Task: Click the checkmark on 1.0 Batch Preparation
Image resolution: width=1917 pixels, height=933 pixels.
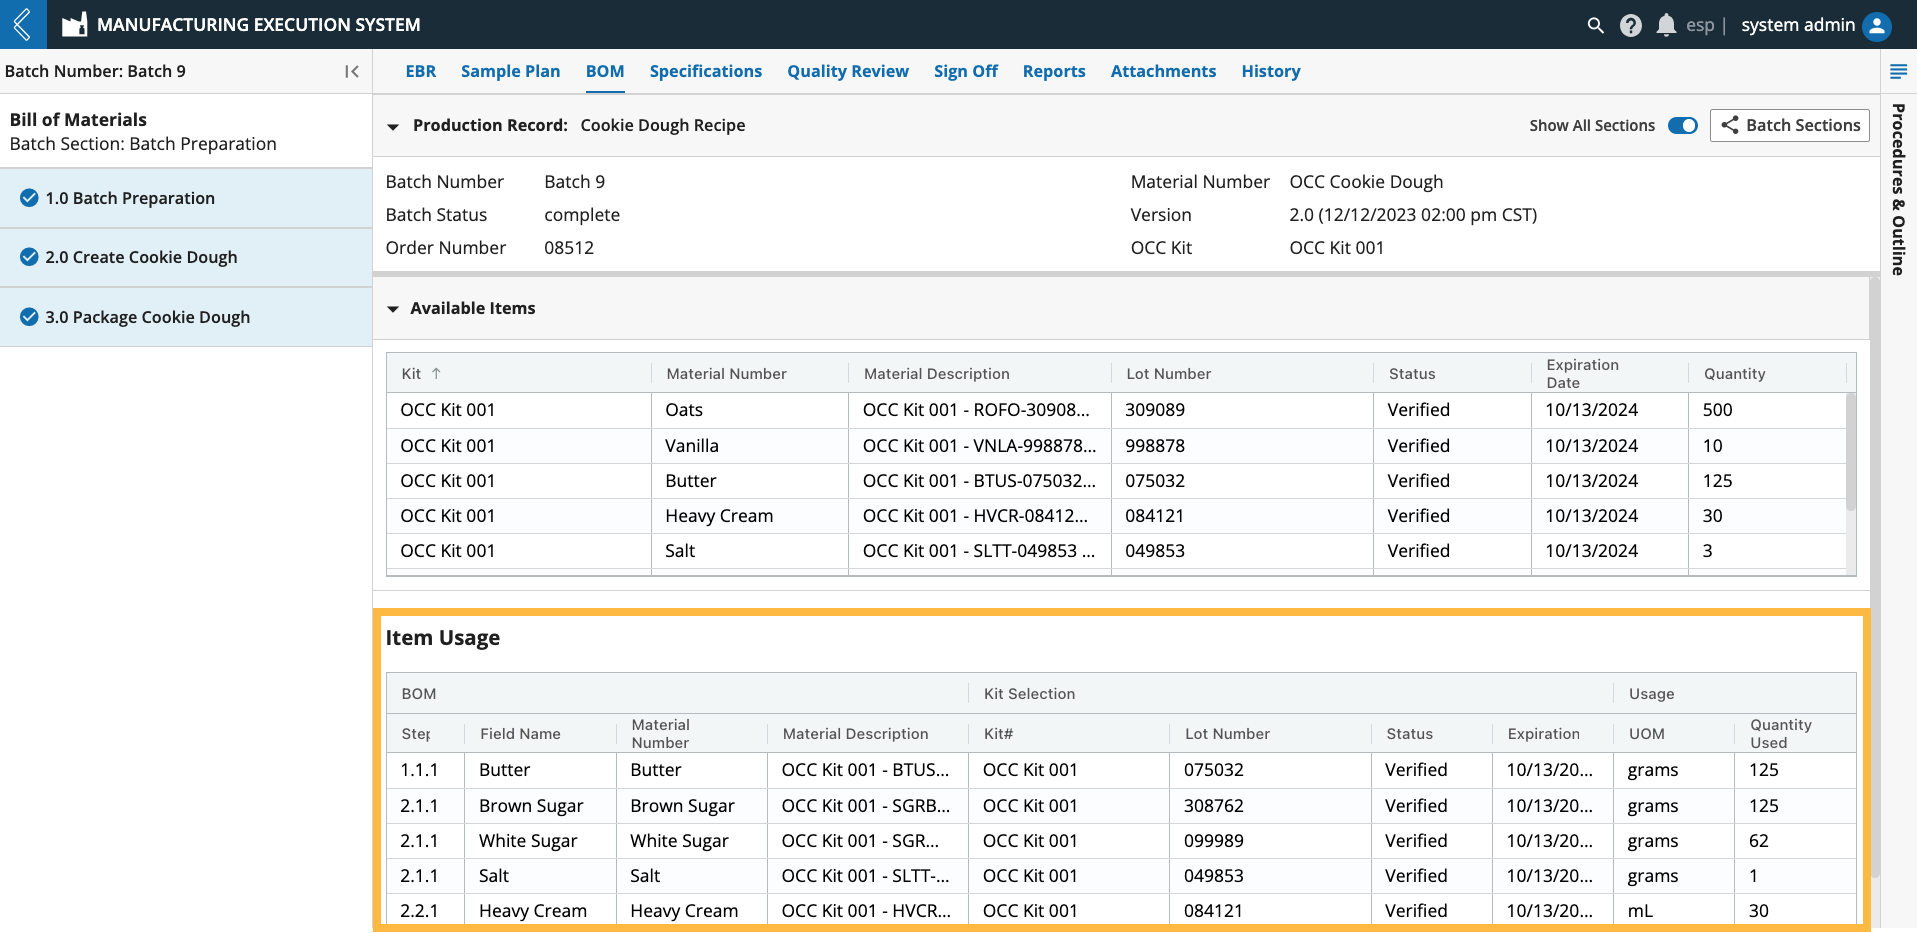Action: point(29,198)
